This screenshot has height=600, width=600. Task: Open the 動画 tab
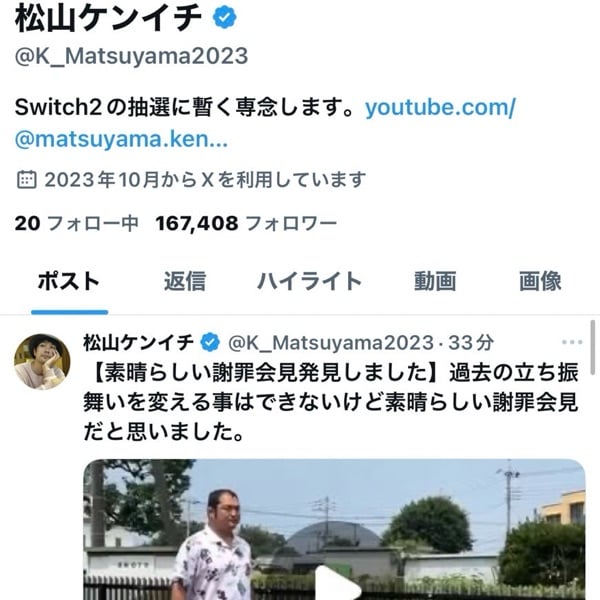point(435,281)
